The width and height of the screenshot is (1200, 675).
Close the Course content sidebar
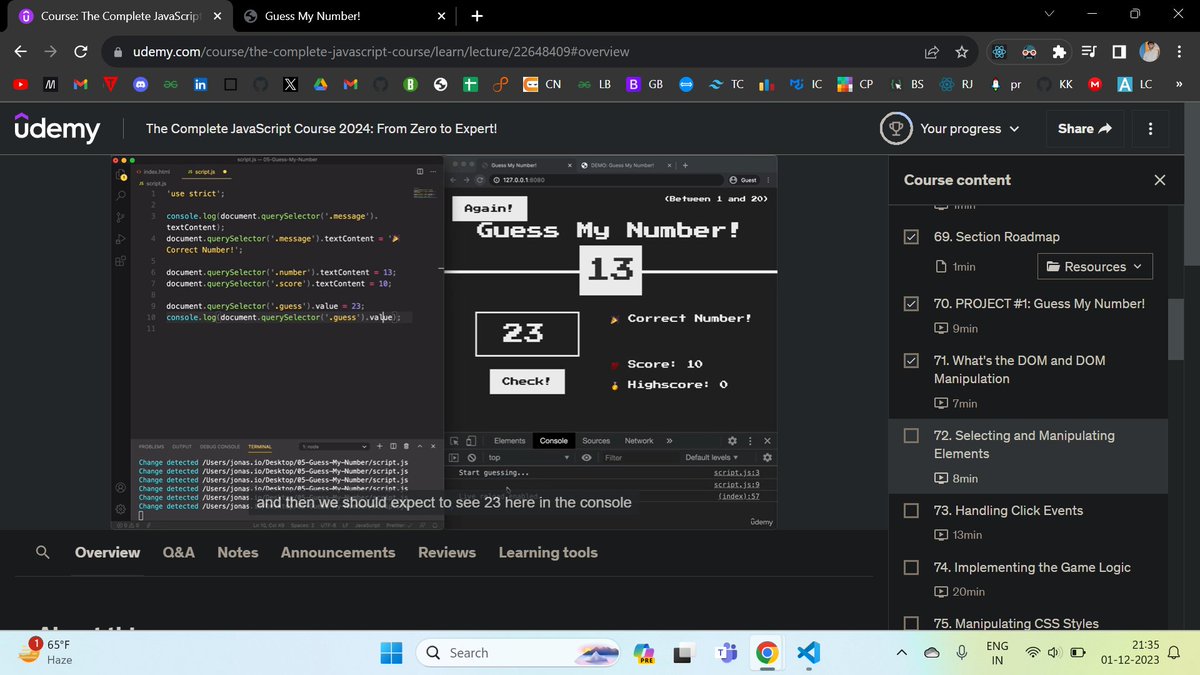tap(1159, 180)
